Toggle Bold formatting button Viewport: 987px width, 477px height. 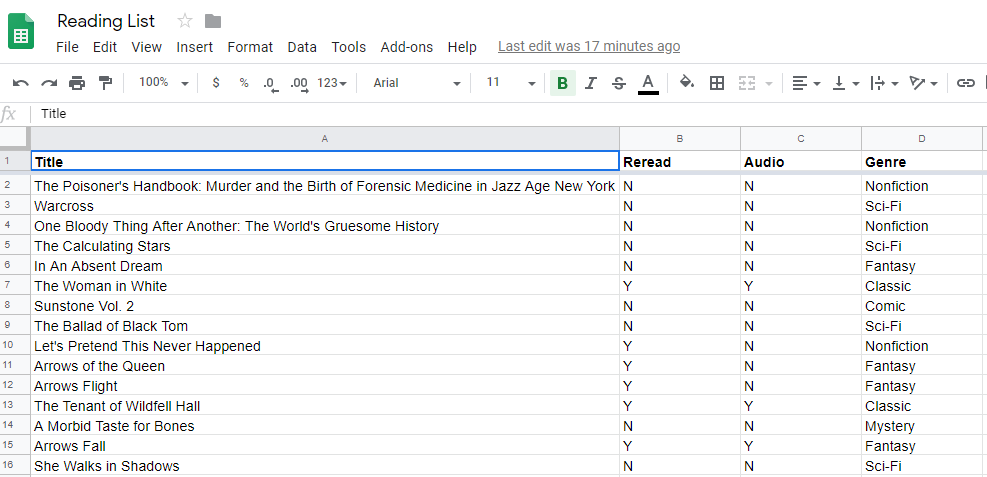563,83
